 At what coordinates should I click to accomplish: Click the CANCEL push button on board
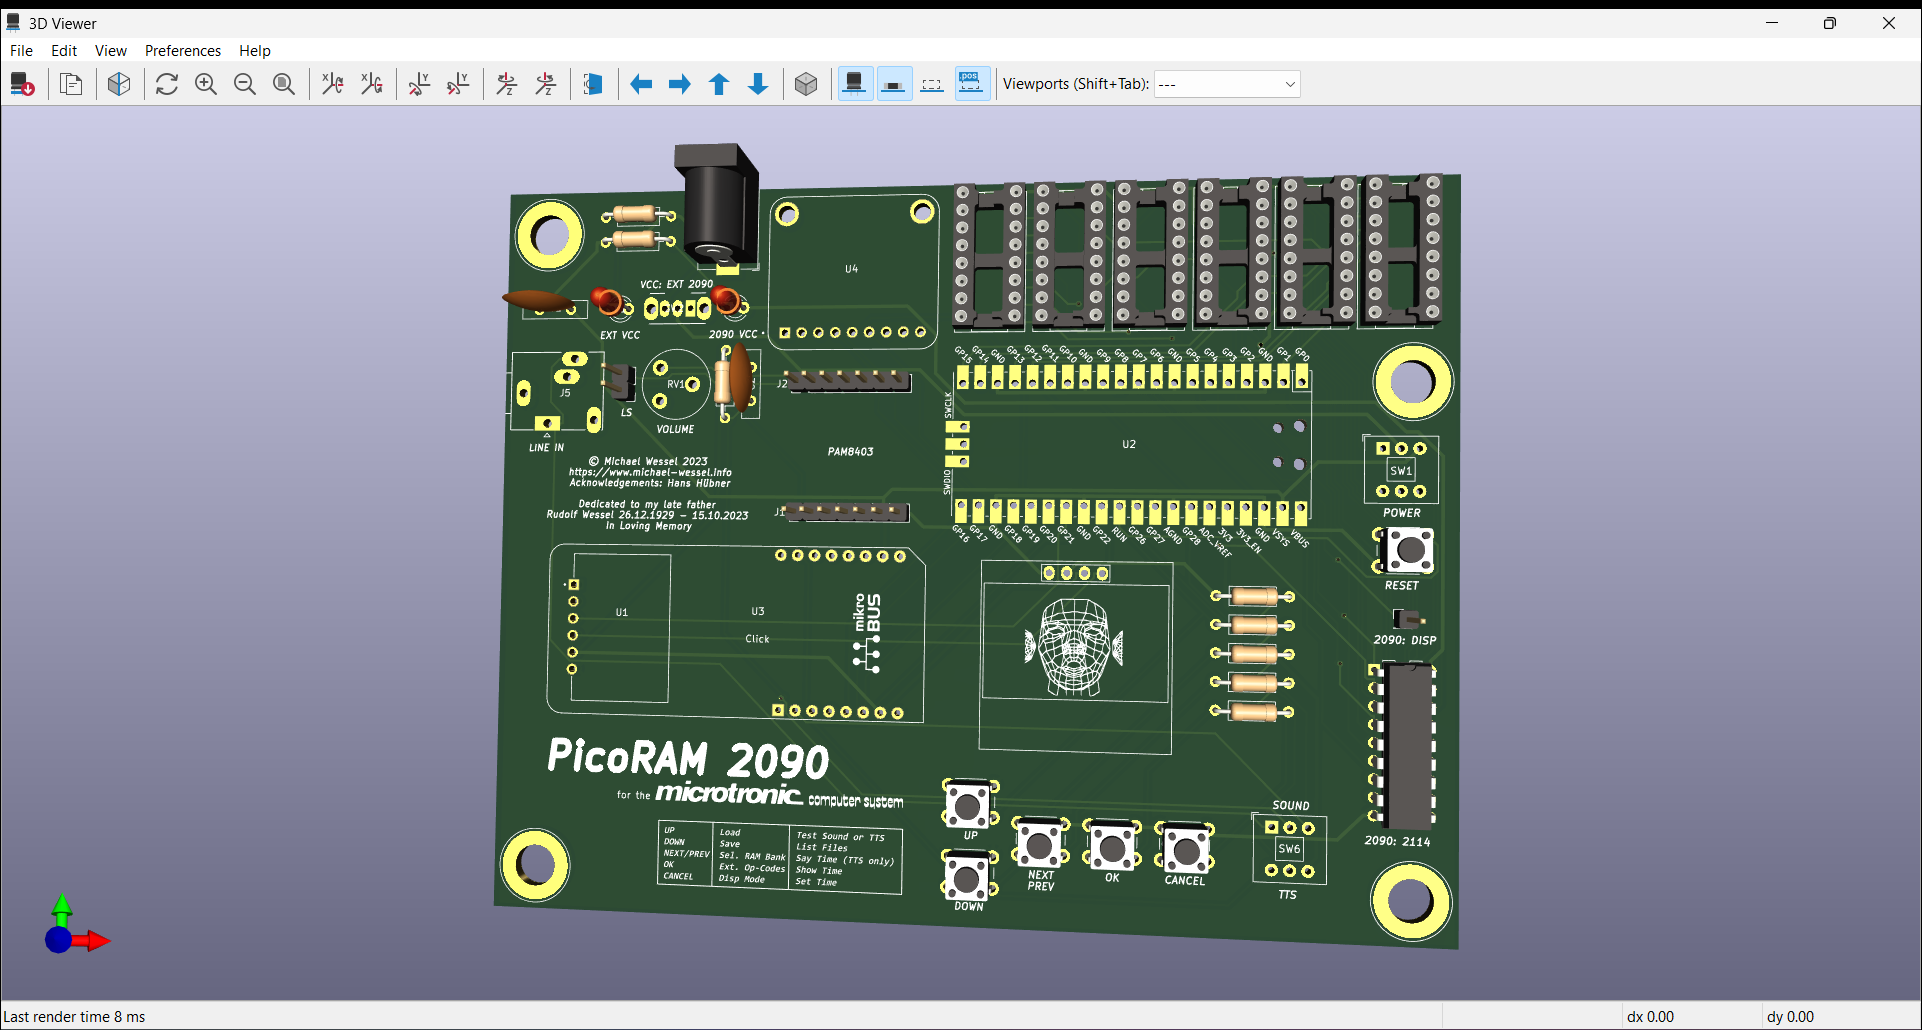click(1185, 850)
